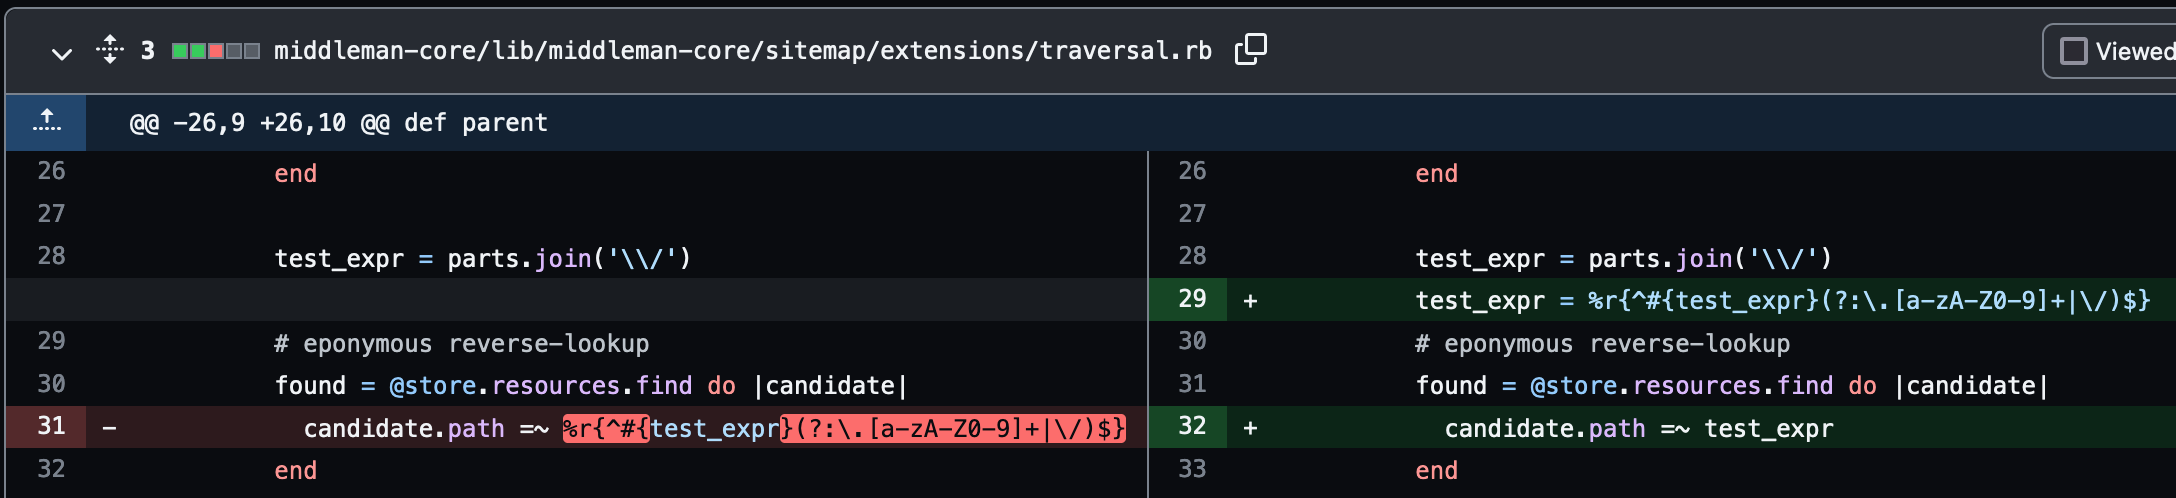Screen dimensions: 2176x498
Task: Open the traversal.rb file path link
Action: [x=742, y=50]
